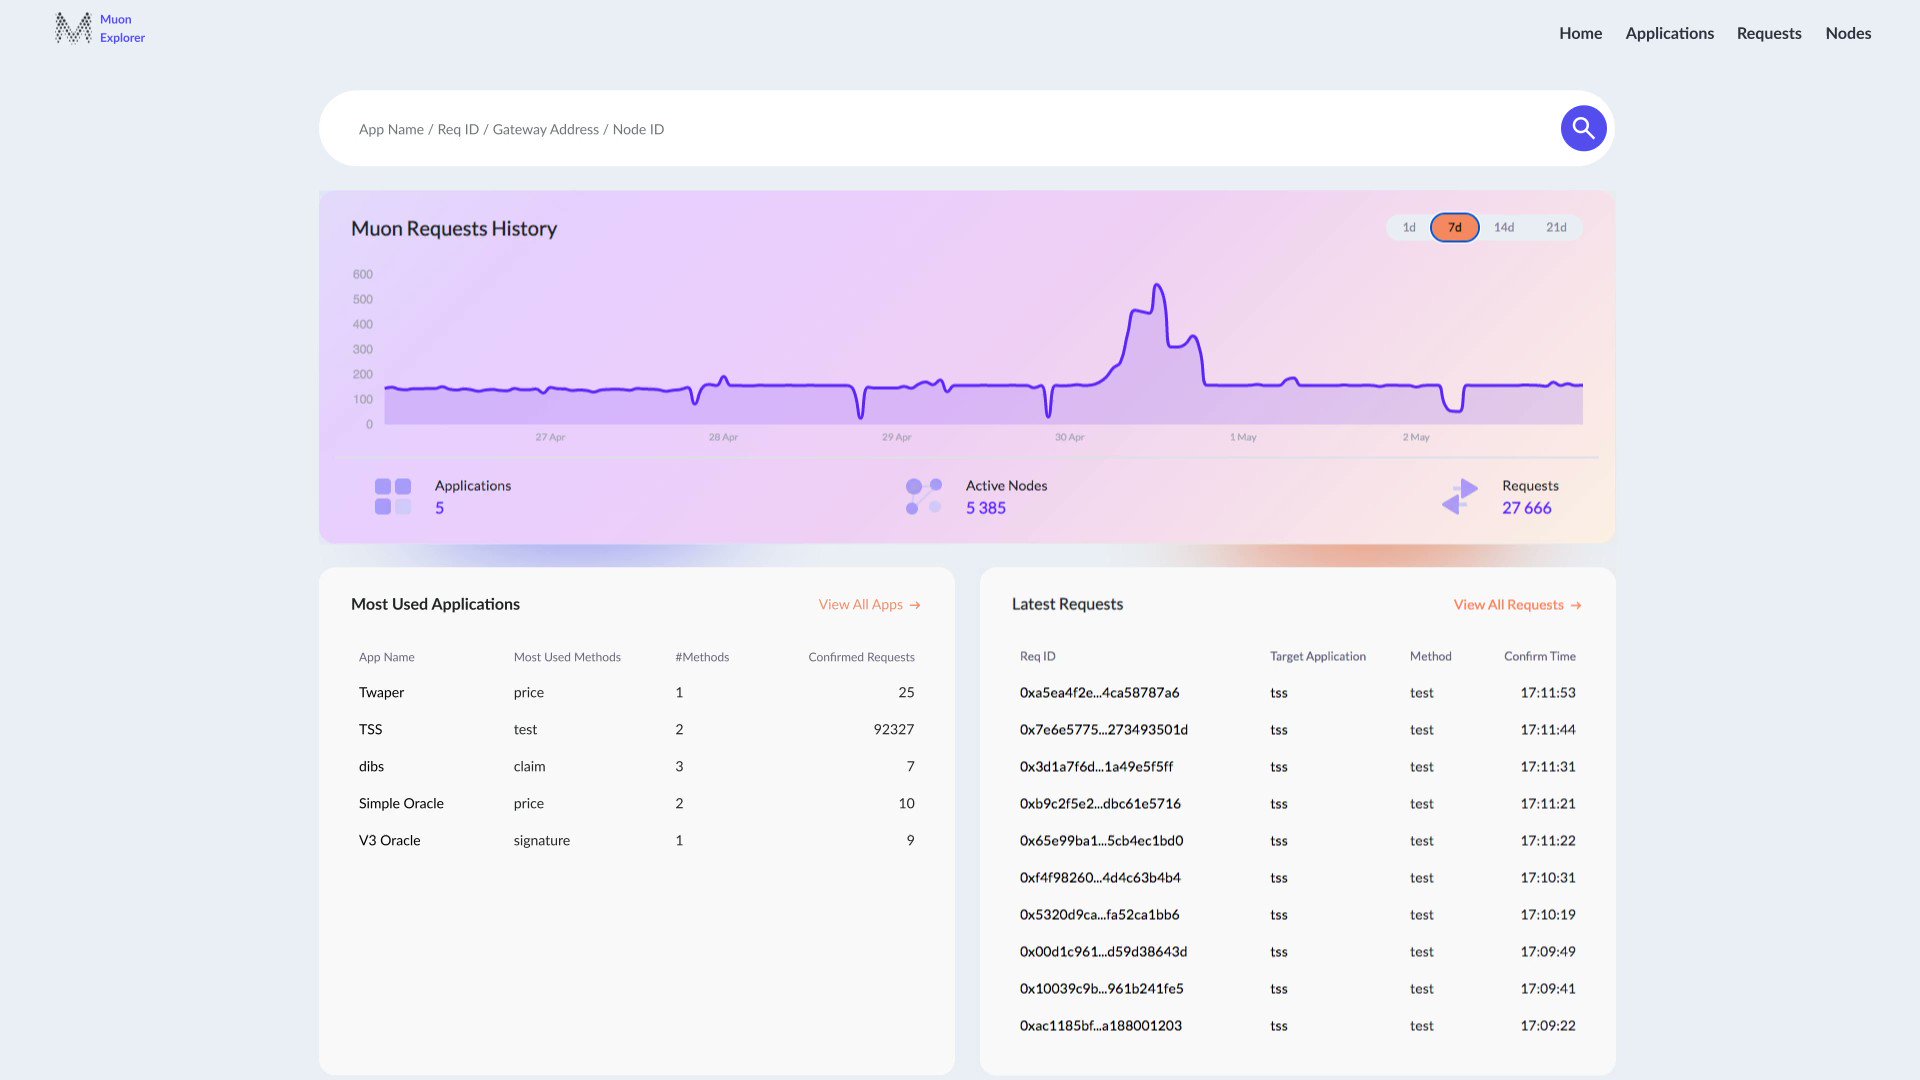
Task: Open View All Apps
Action: coord(860,604)
